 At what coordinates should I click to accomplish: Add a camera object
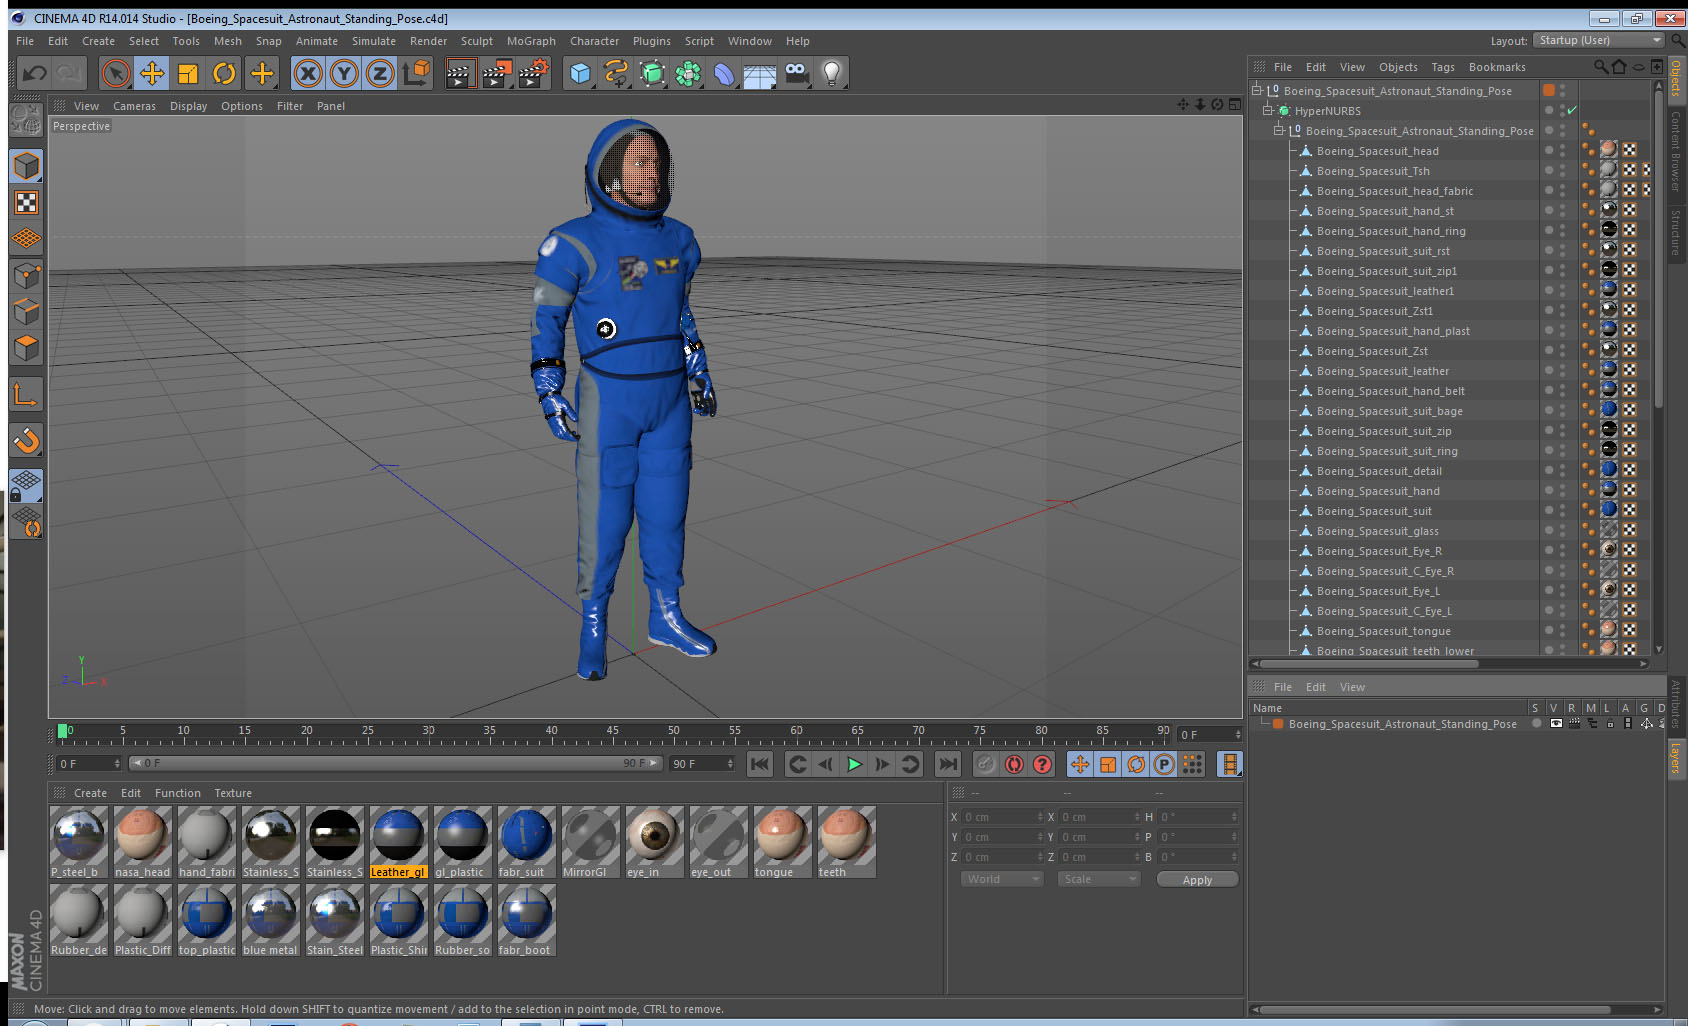point(796,73)
